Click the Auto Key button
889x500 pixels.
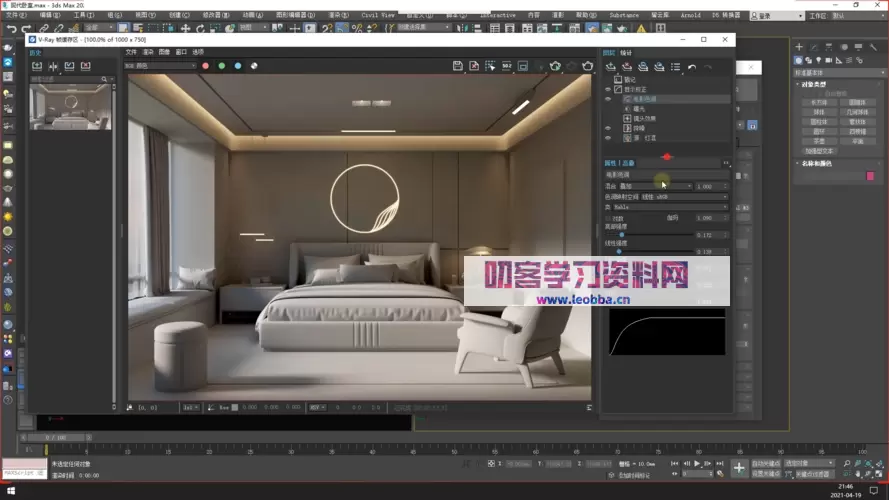coord(766,463)
